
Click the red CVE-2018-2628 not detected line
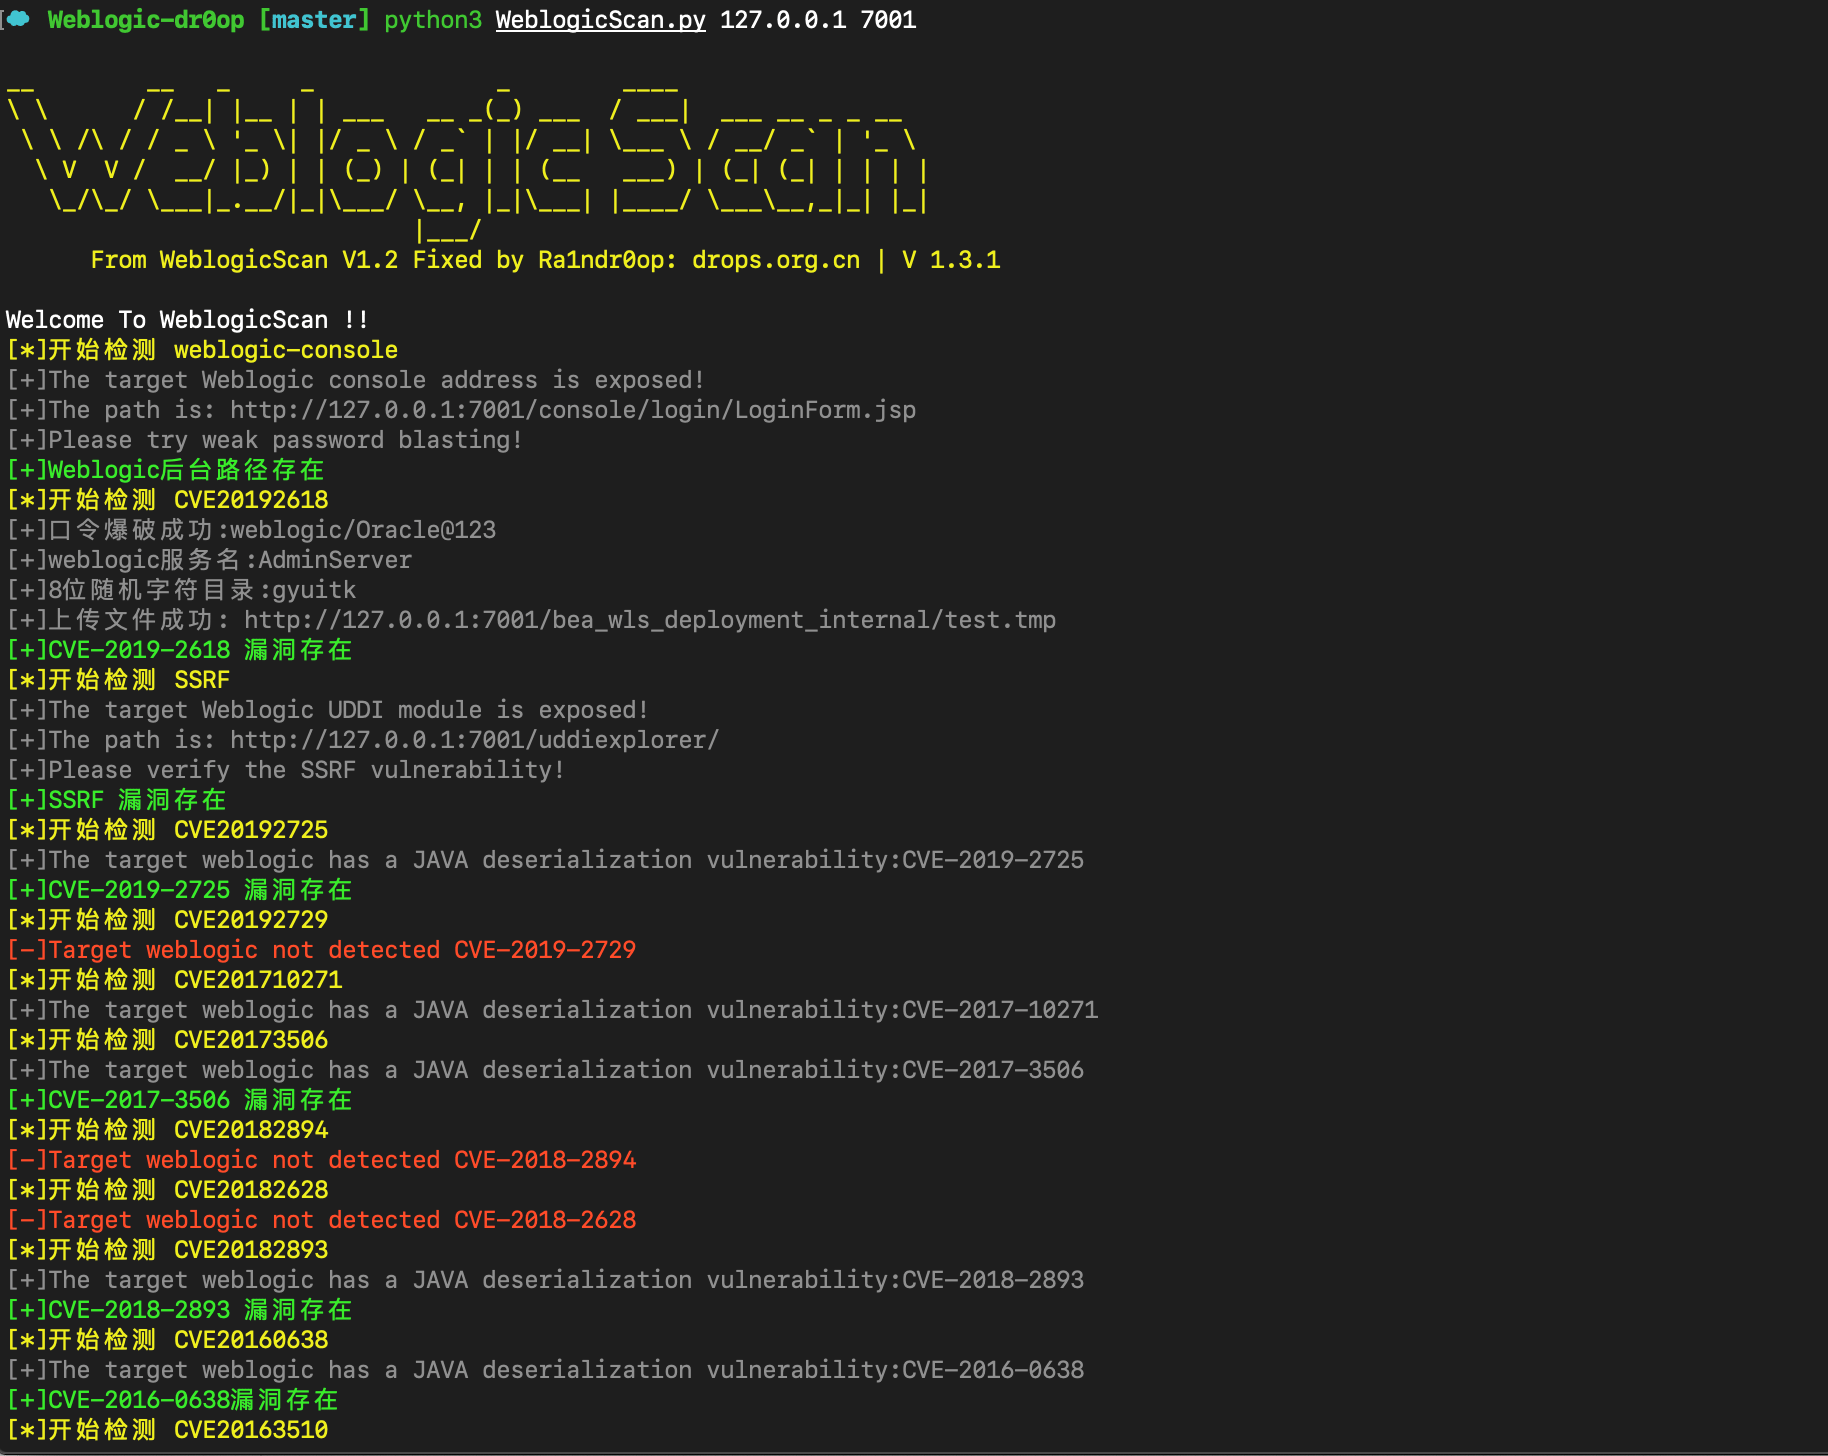point(321,1220)
